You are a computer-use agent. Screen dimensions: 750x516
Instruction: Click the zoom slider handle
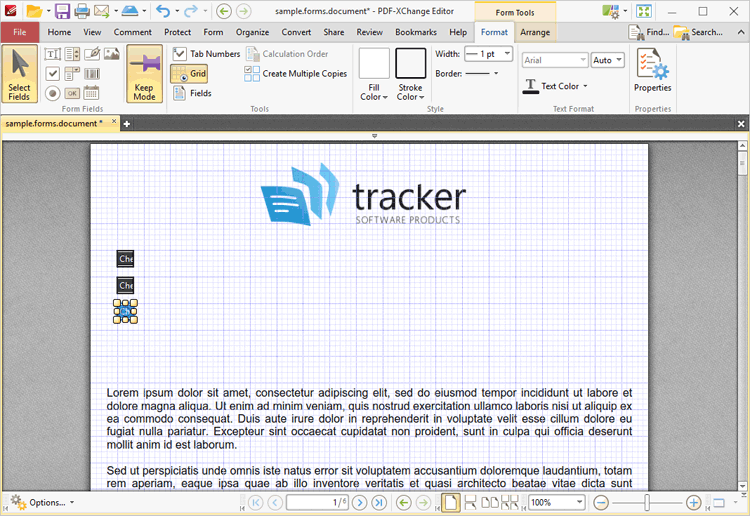(x=647, y=502)
